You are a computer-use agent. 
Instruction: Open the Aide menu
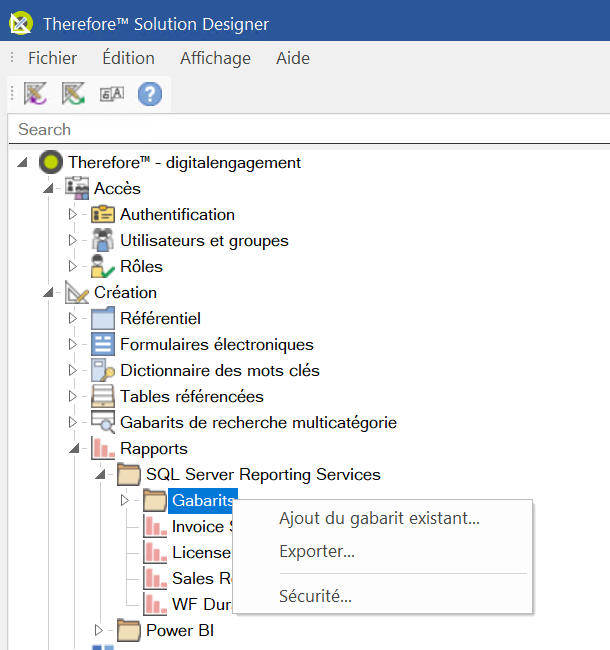click(x=293, y=58)
